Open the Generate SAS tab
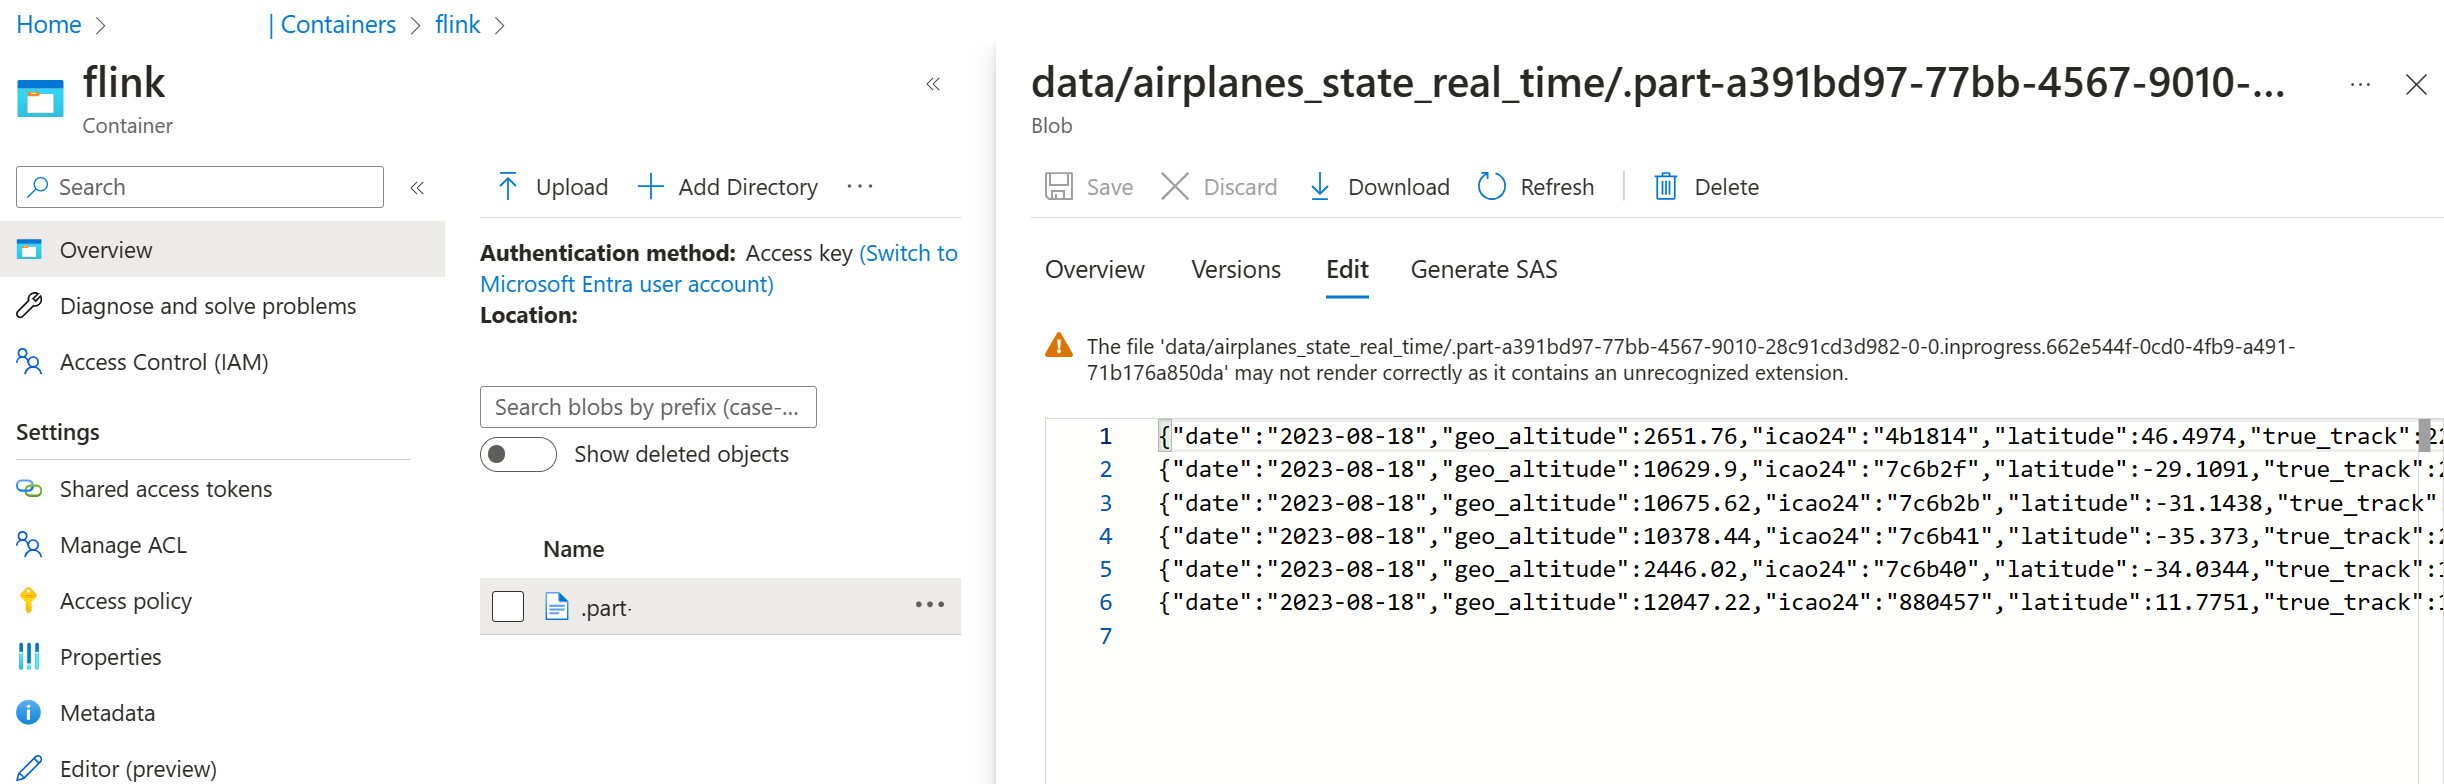The width and height of the screenshot is (2444, 784). click(1483, 270)
